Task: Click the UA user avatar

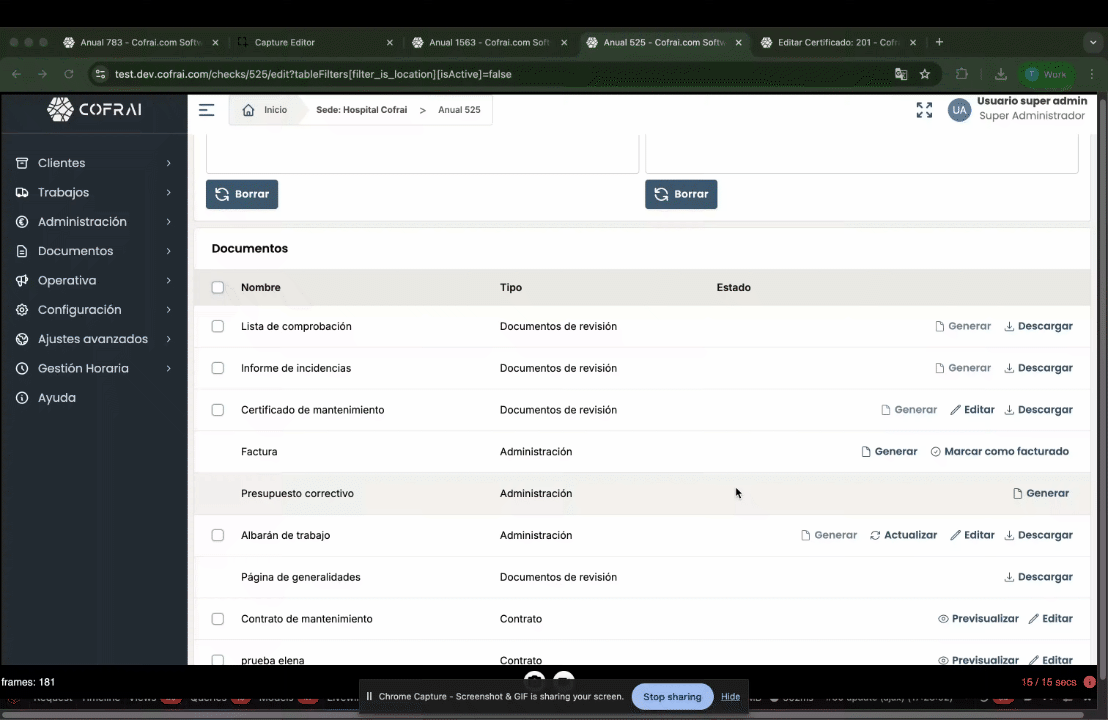Action: tap(959, 110)
